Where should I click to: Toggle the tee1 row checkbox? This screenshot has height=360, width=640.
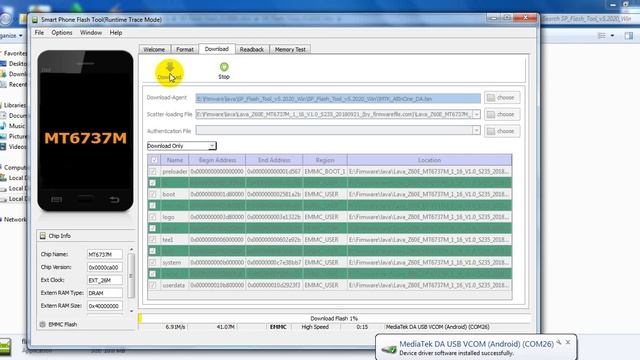[153, 240]
